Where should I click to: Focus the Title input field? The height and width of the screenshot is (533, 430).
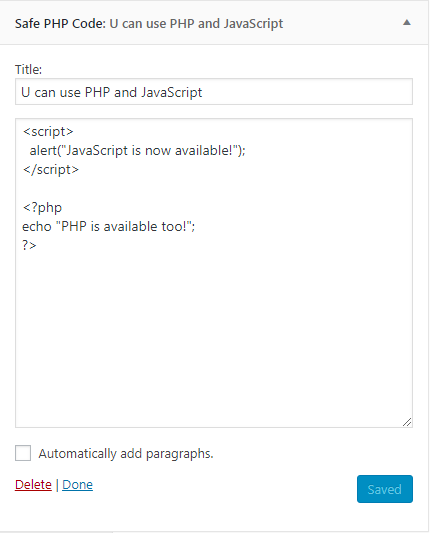point(214,92)
